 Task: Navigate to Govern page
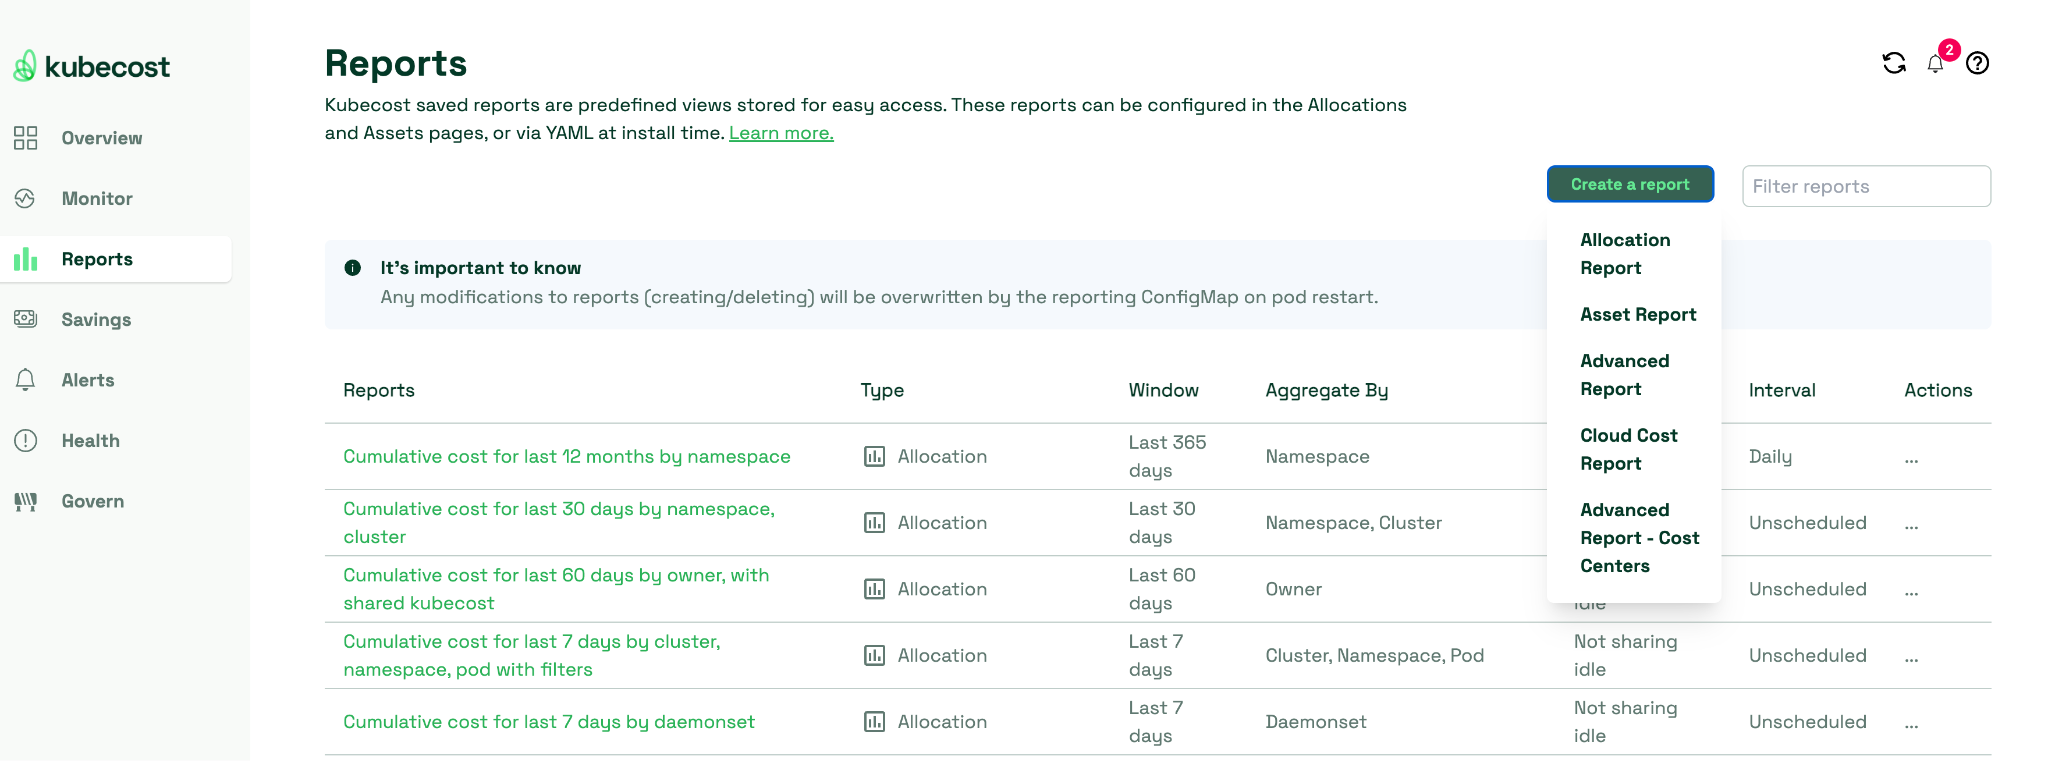tap(93, 501)
